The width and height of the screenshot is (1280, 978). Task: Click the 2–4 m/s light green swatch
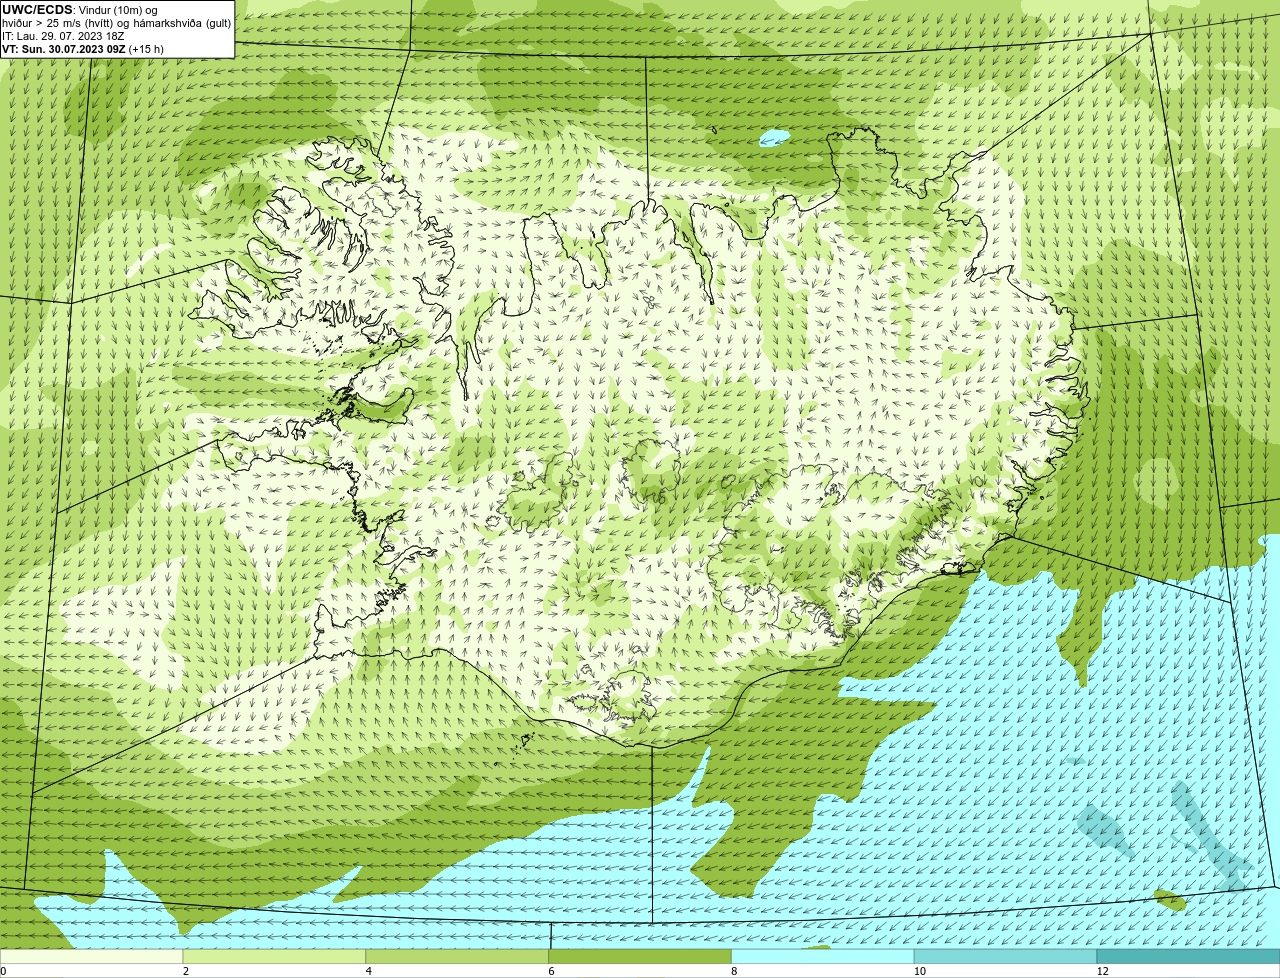[x=274, y=957]
